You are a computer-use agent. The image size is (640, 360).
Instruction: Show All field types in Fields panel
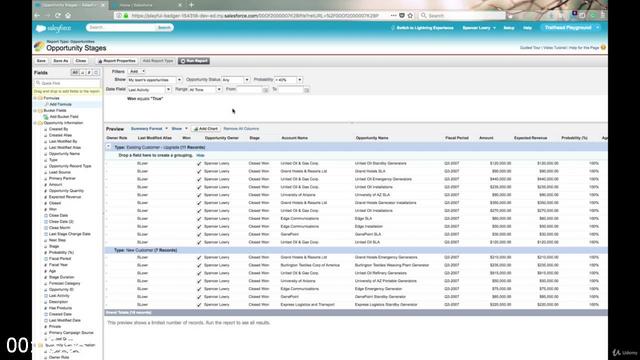click(75, 73)
